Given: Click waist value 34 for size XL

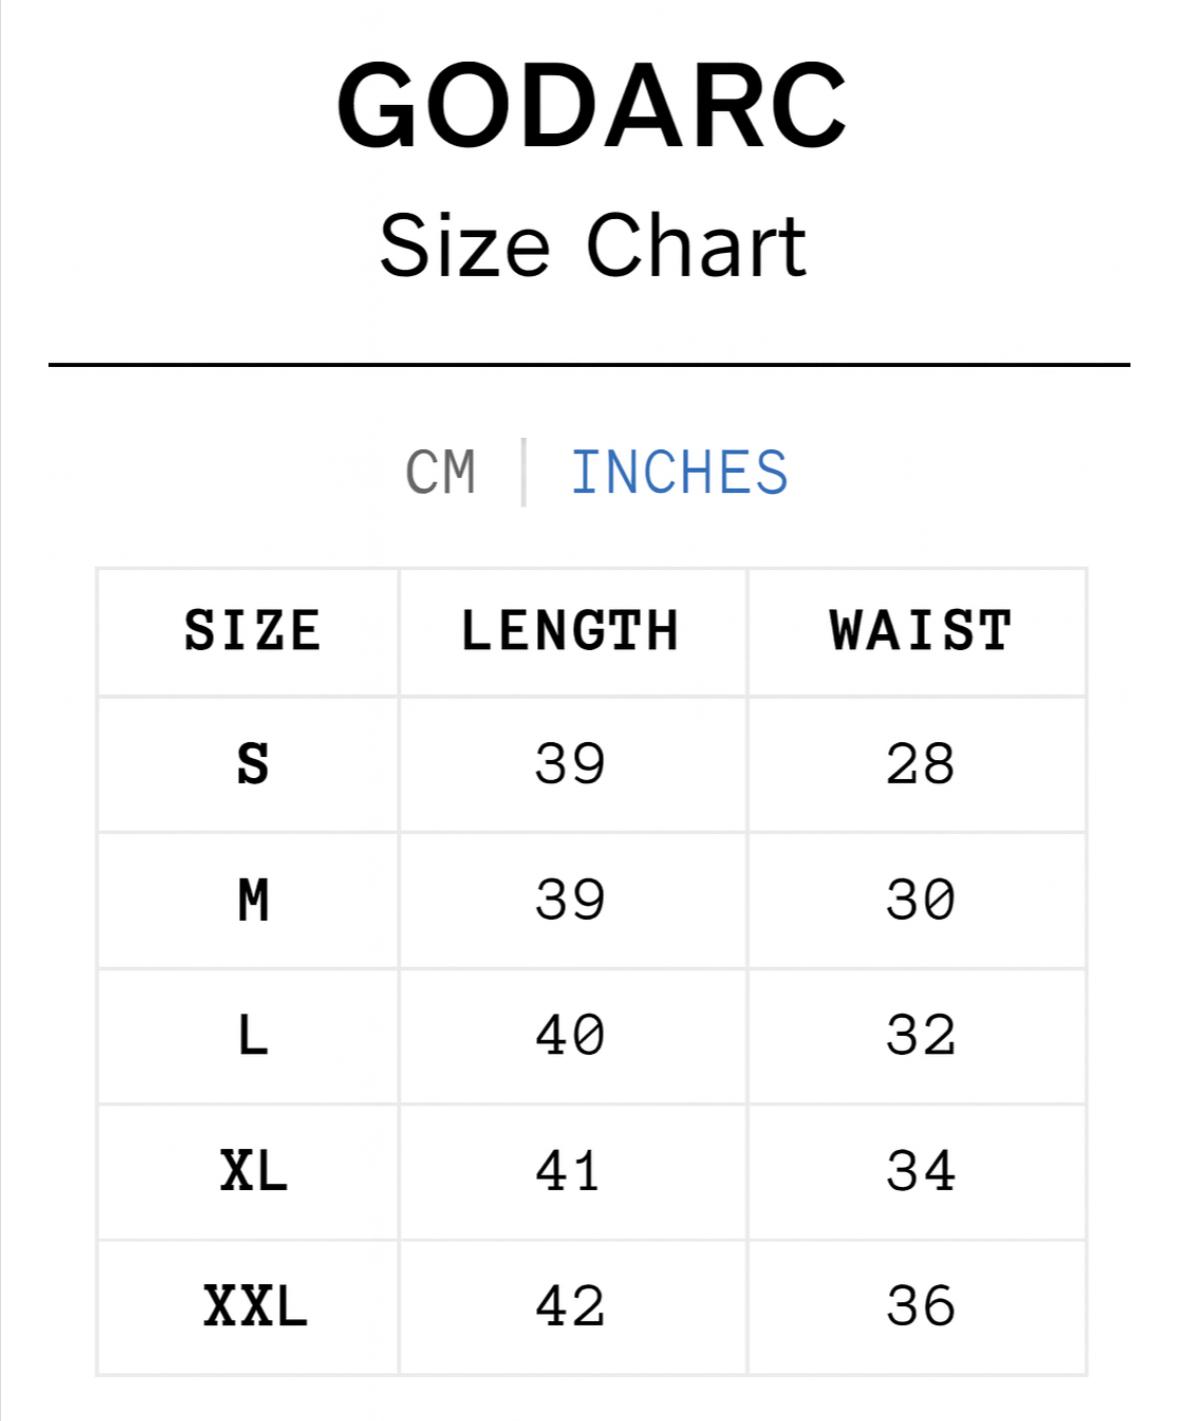Looking at the screenshot, I should (920, 1171).
